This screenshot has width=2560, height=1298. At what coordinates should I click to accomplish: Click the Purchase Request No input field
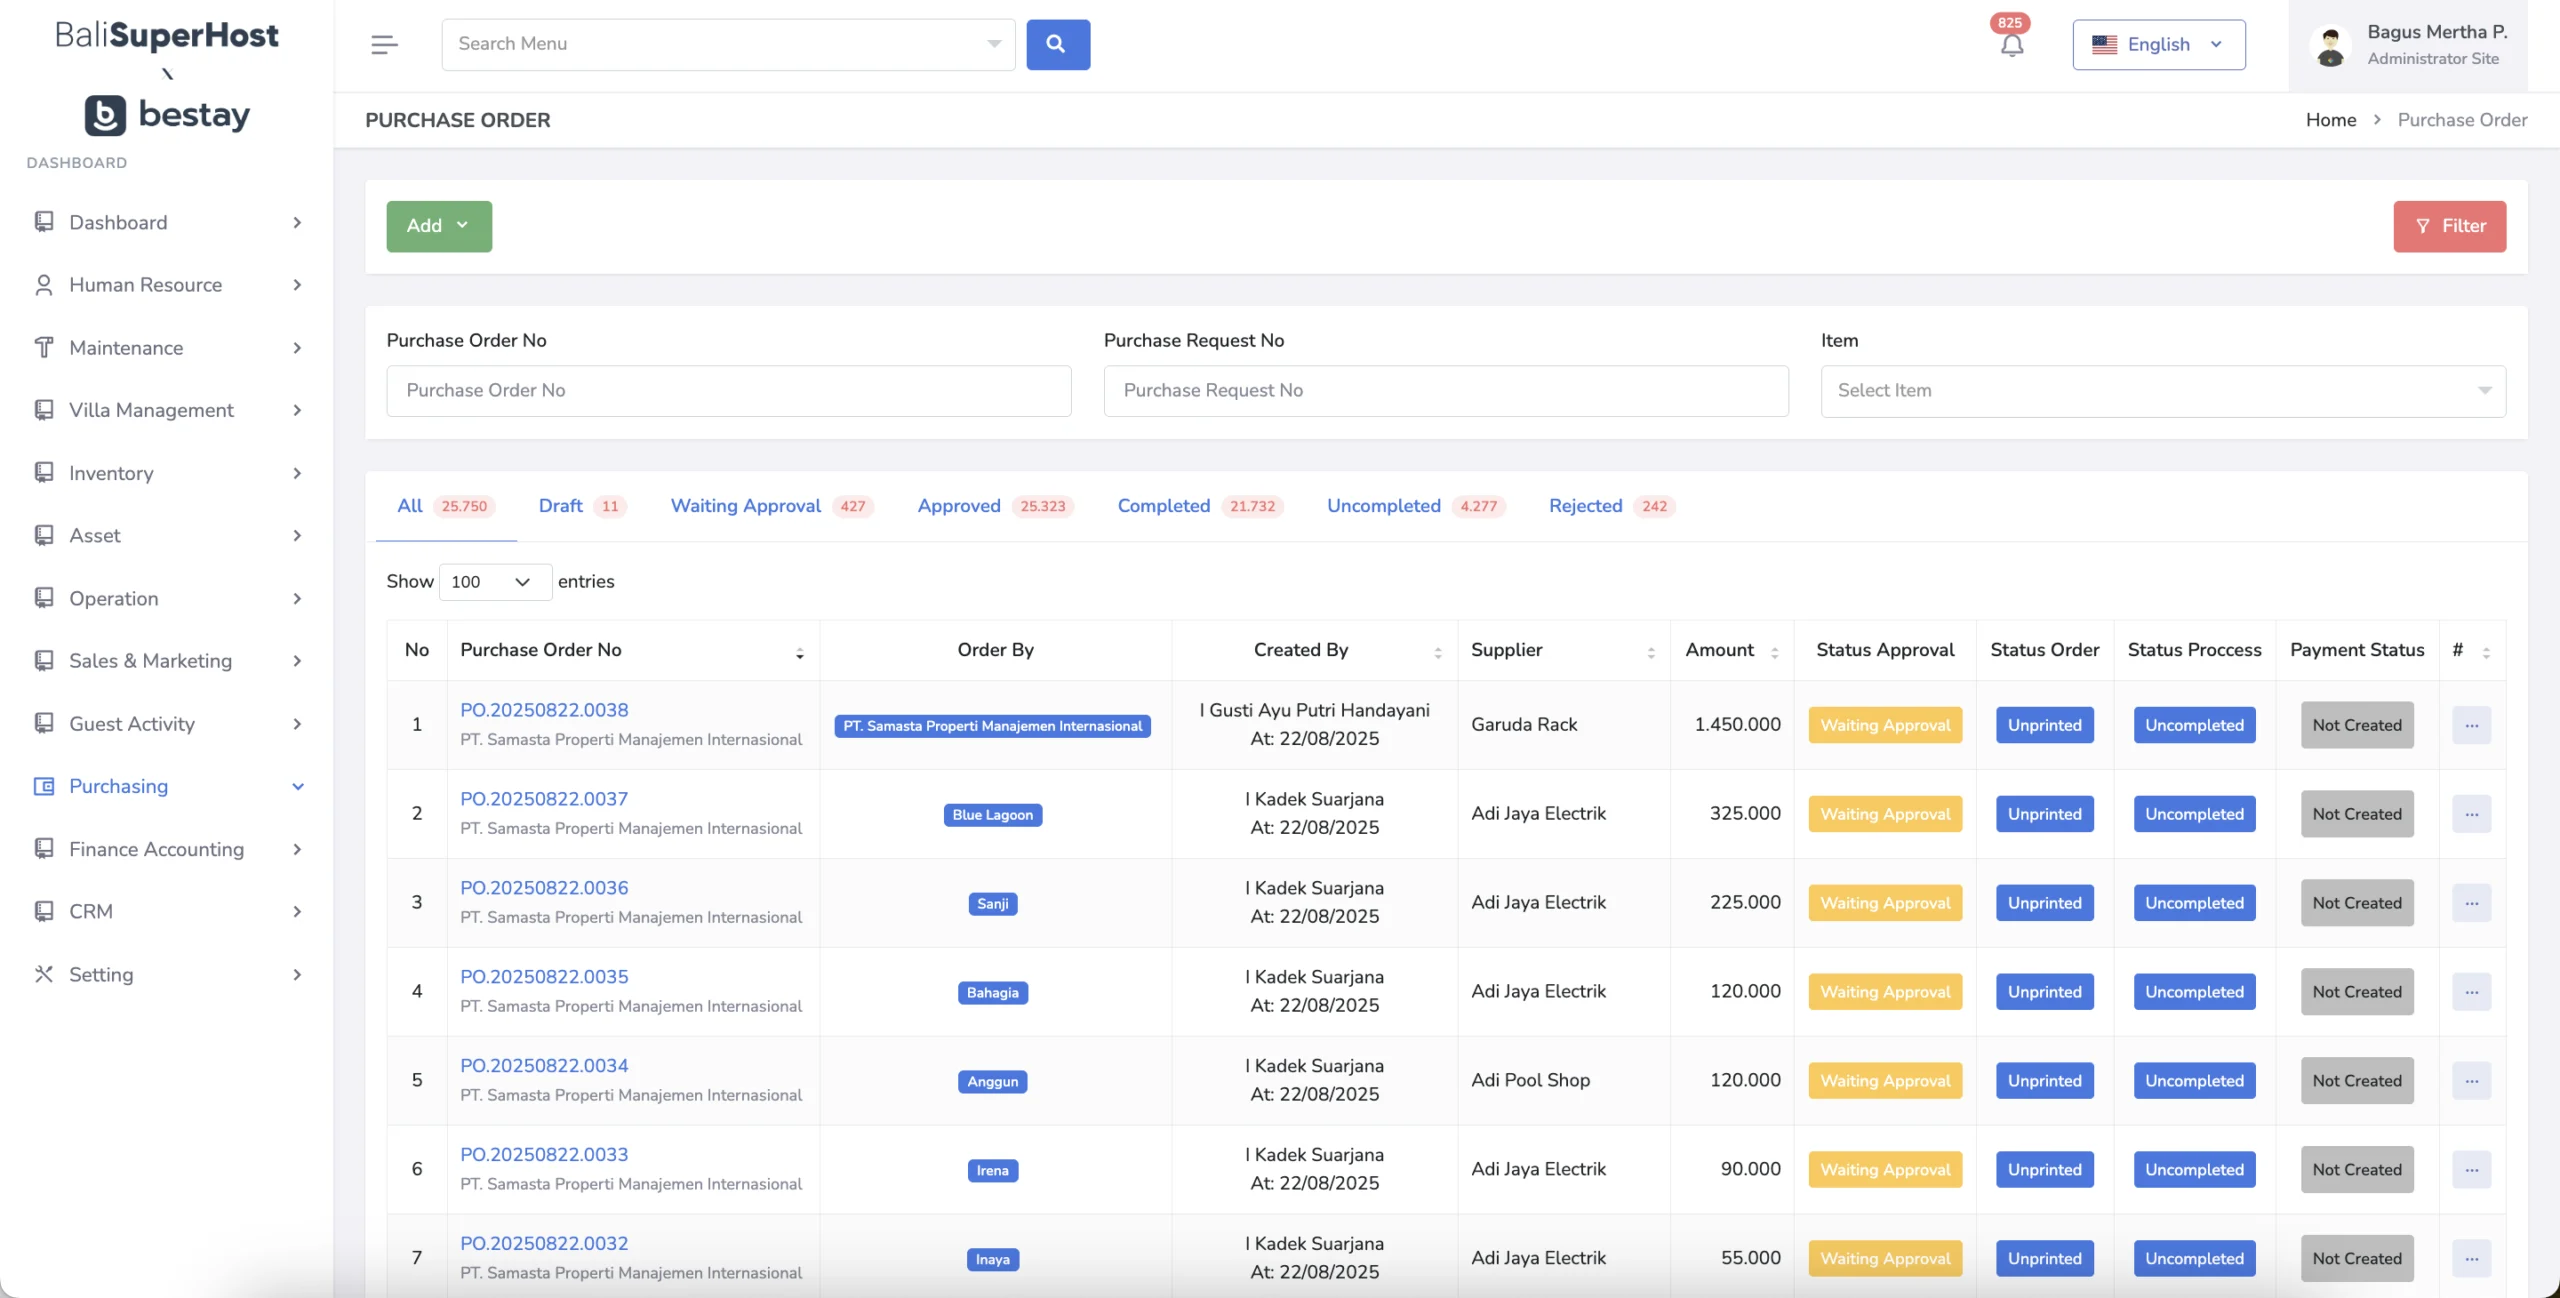(x=1446, y=391)
